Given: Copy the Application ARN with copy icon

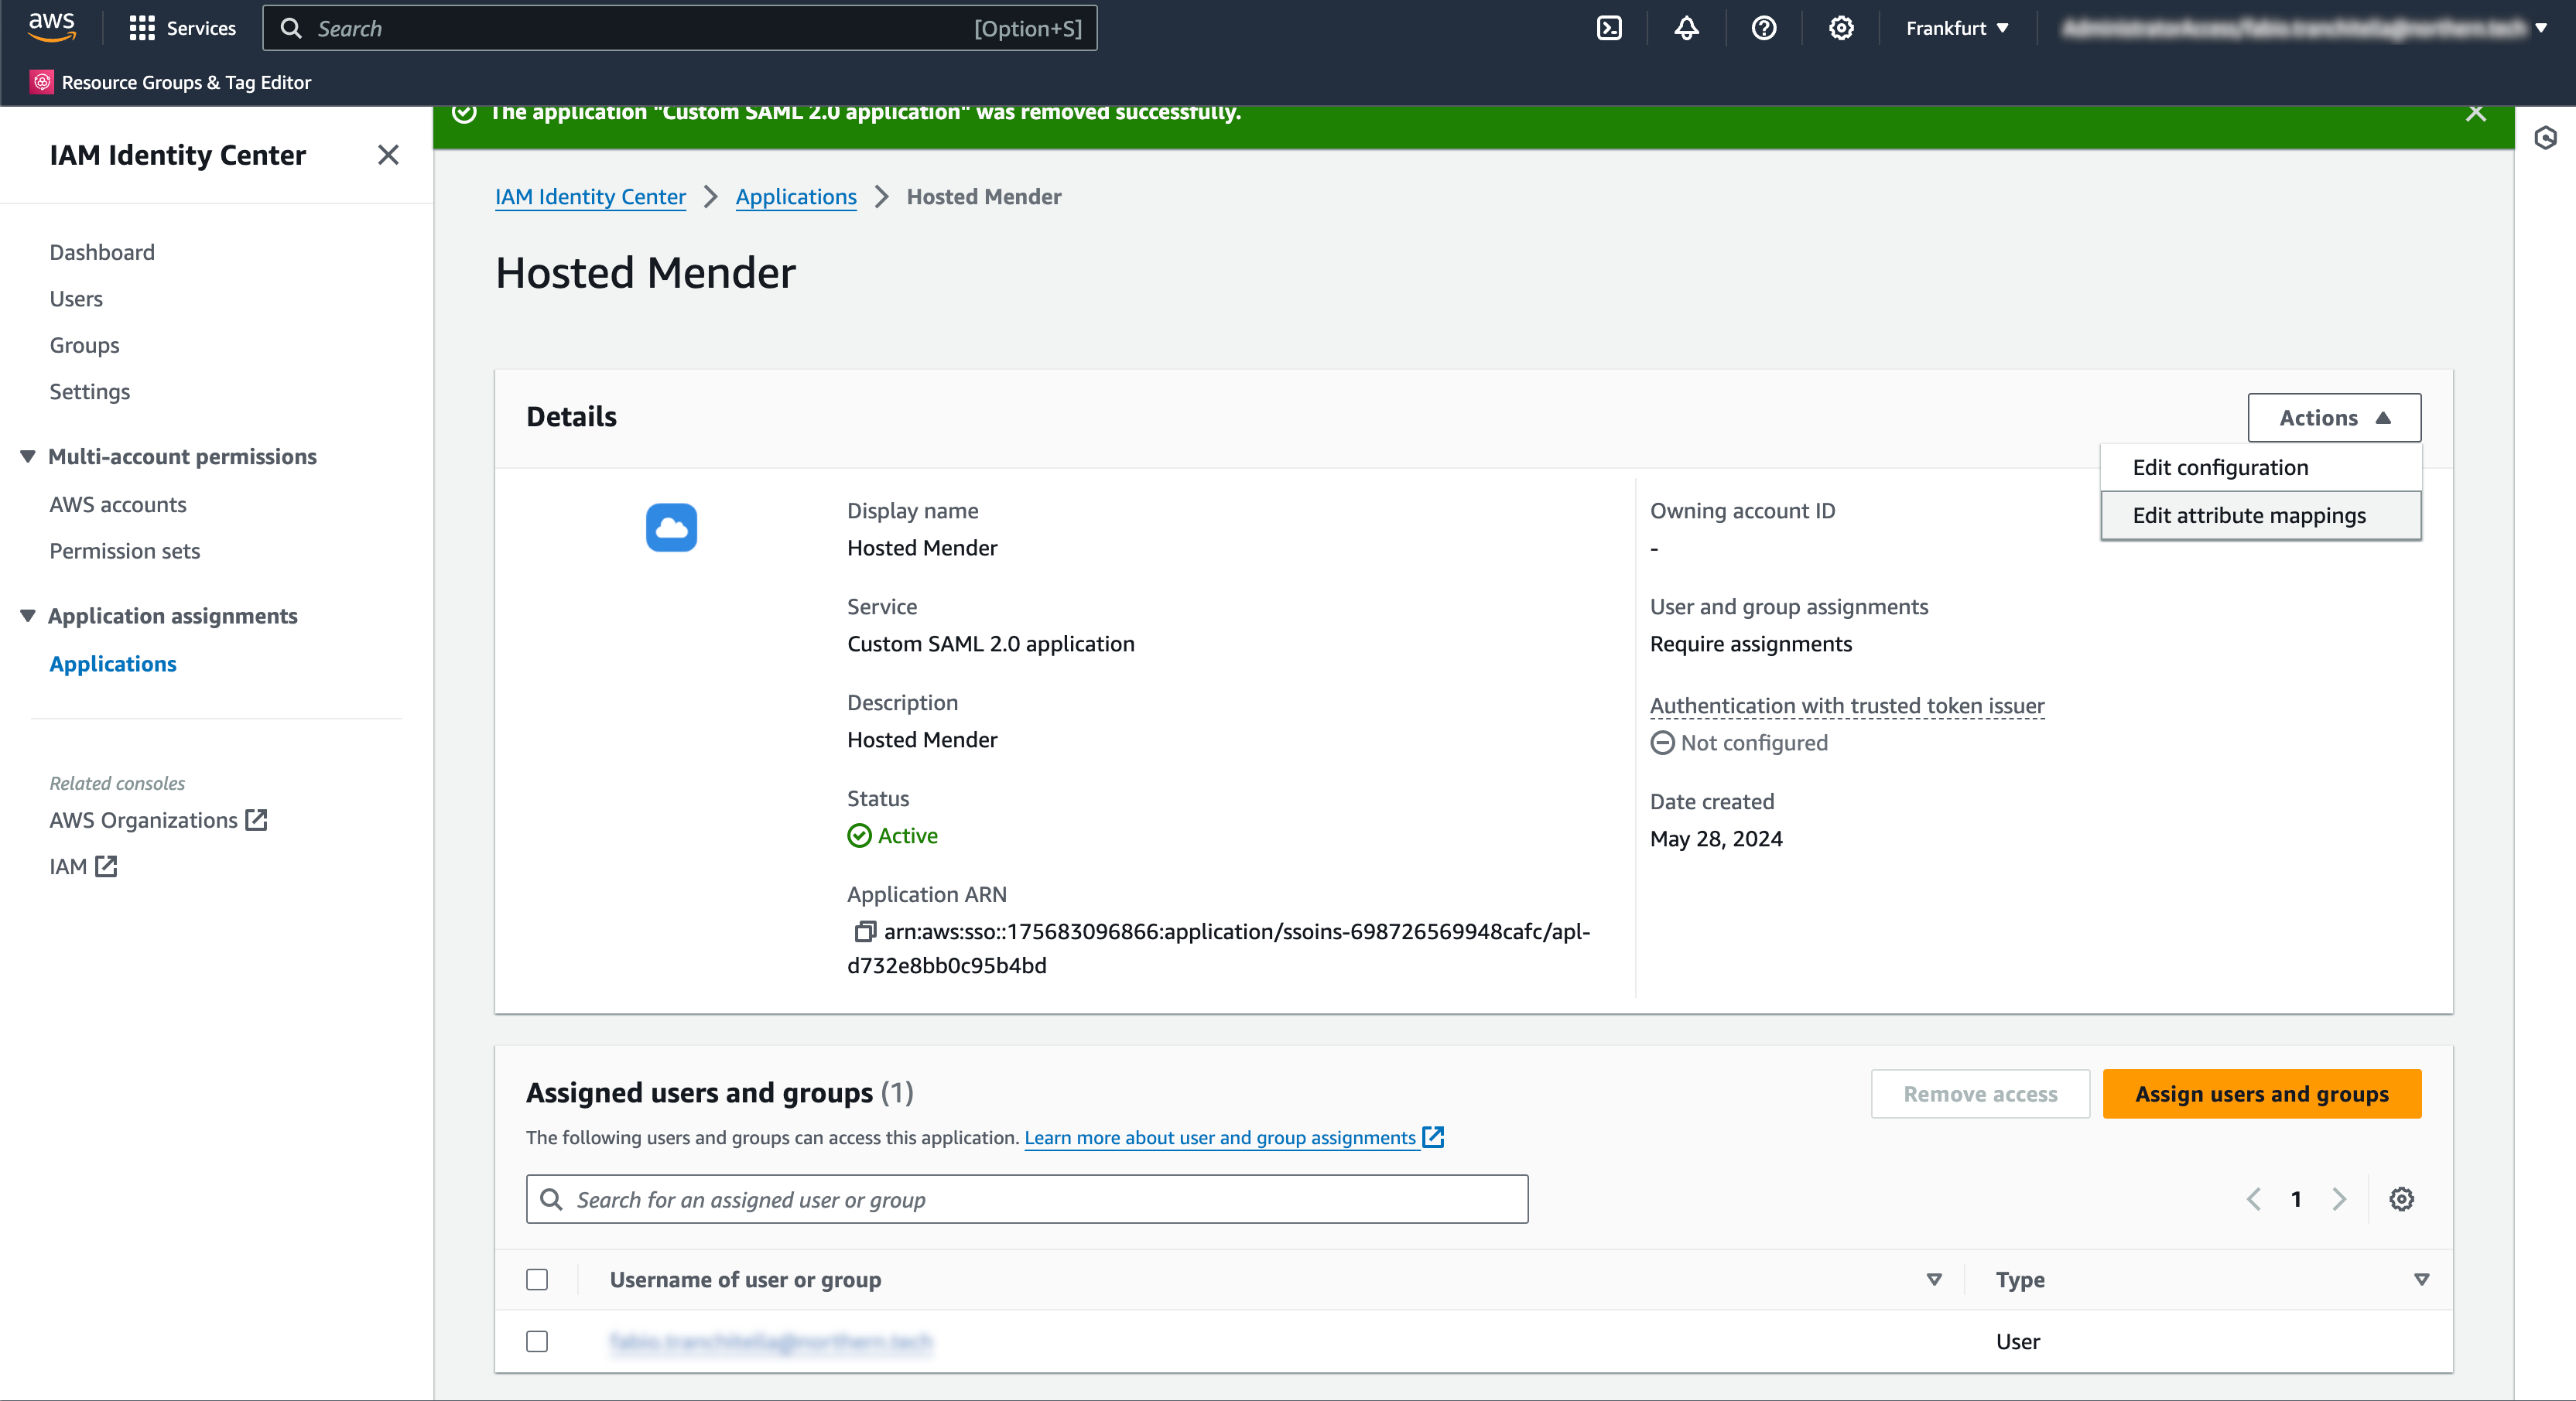Looking at the screenshot, I should coord(864,932).
